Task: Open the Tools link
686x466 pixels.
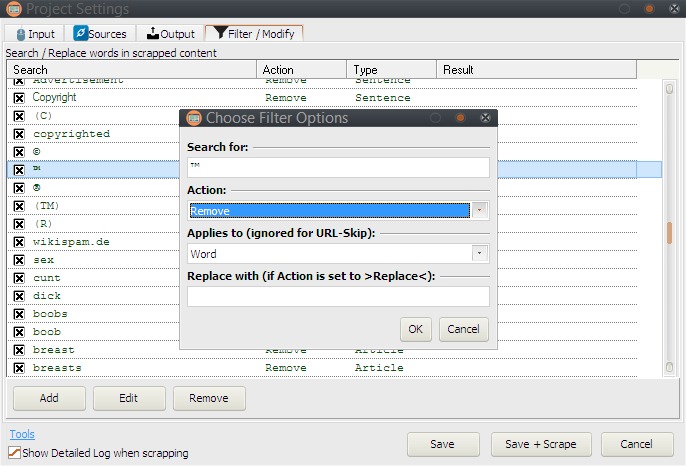Action: (x=22, y=434)
